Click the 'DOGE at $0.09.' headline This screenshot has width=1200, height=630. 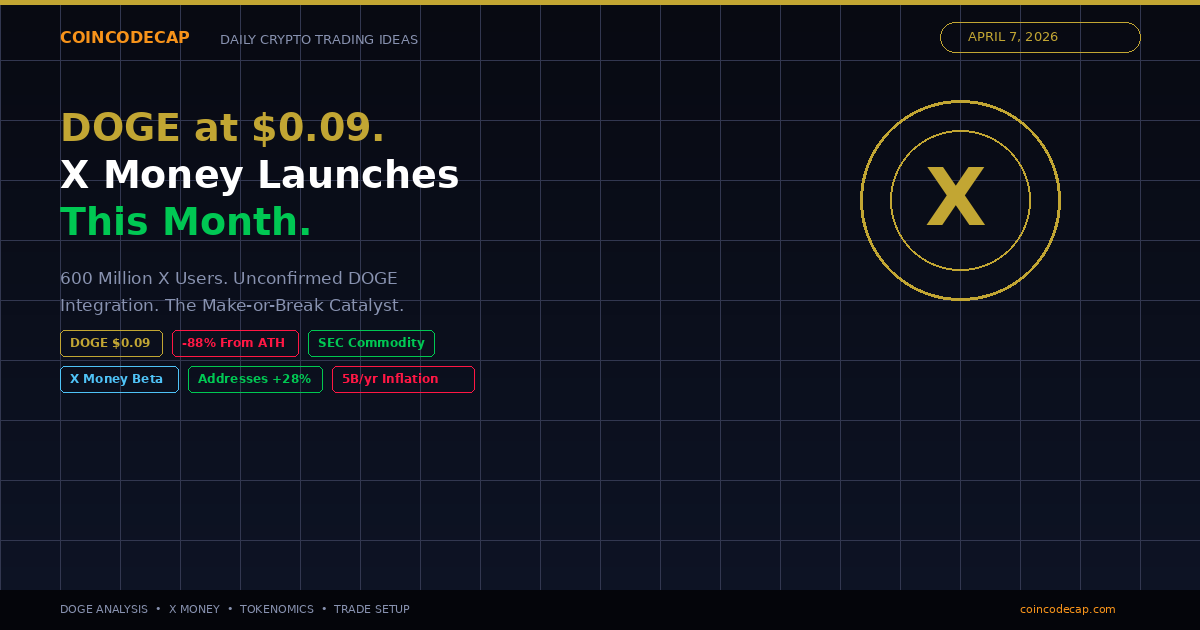[222, 128]
